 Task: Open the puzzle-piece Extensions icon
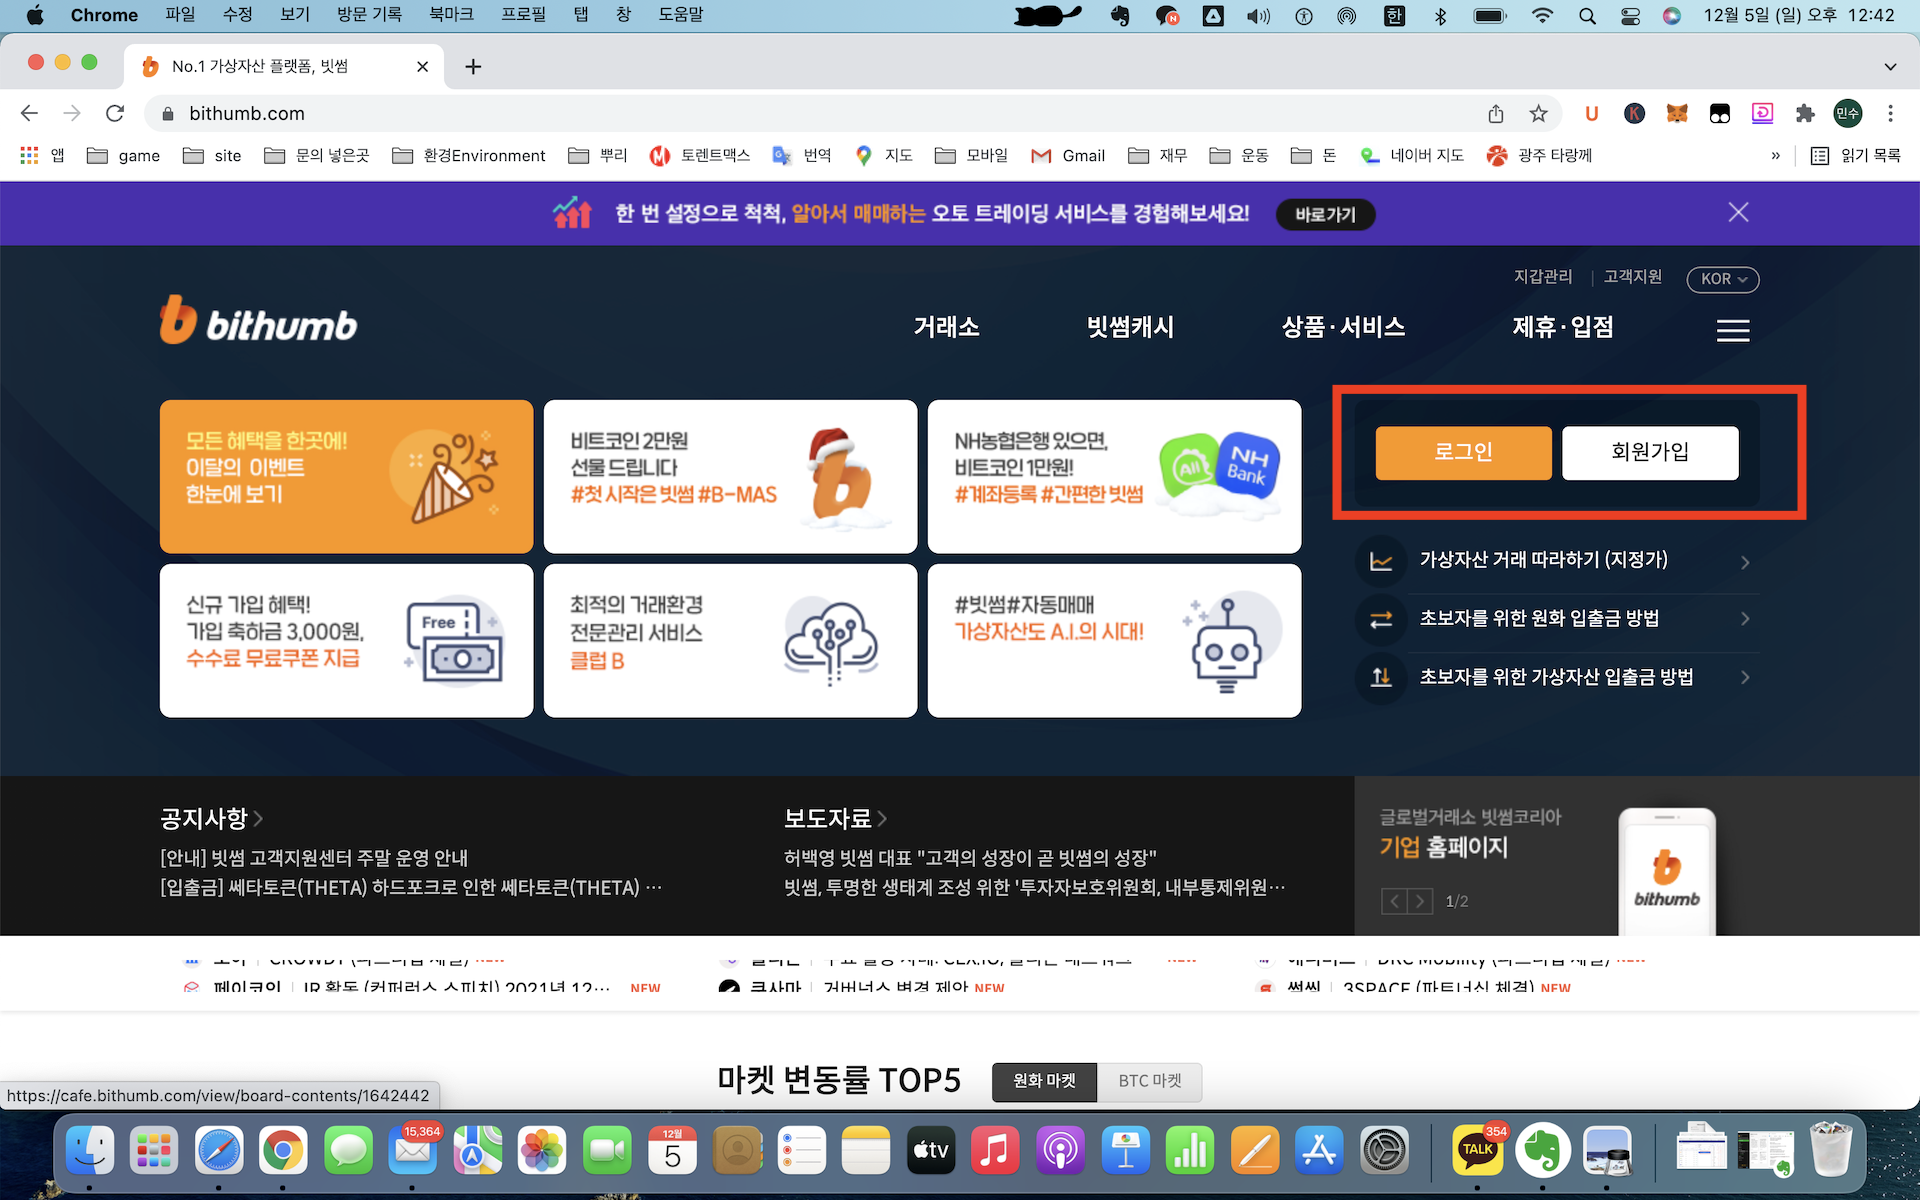point(1805,113)
